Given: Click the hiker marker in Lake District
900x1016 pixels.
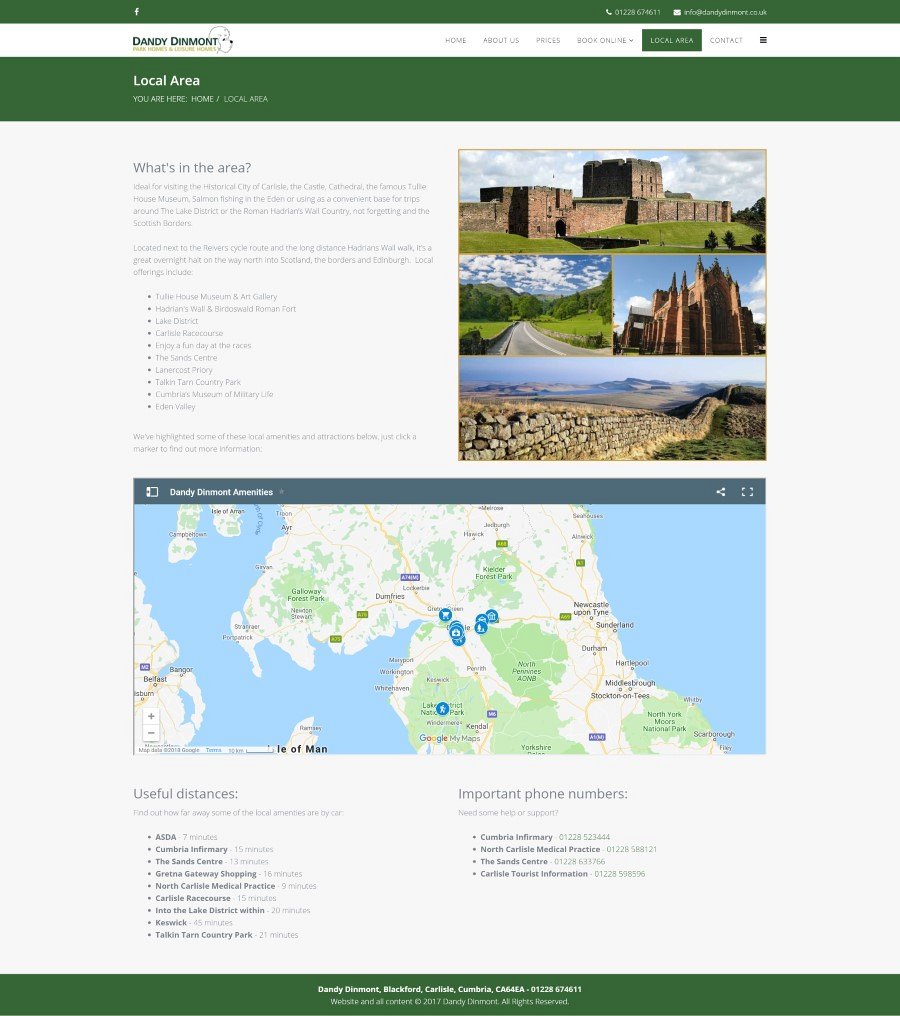Looking at the screenshot, I should tap(442, 708).
